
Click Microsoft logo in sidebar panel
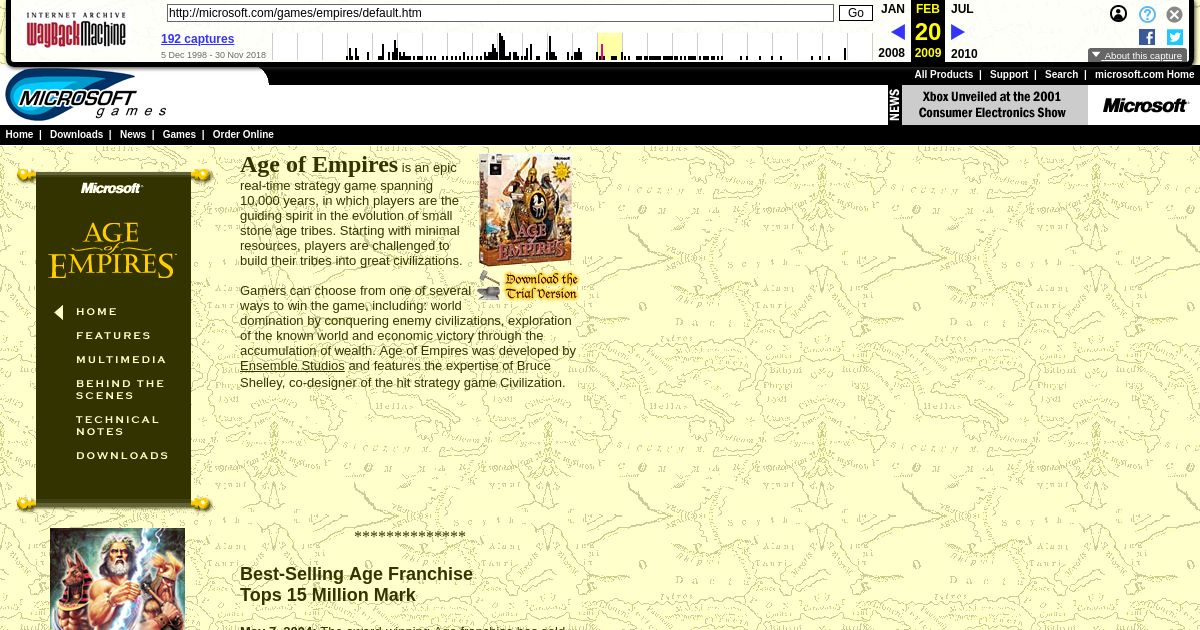point(112,188)
